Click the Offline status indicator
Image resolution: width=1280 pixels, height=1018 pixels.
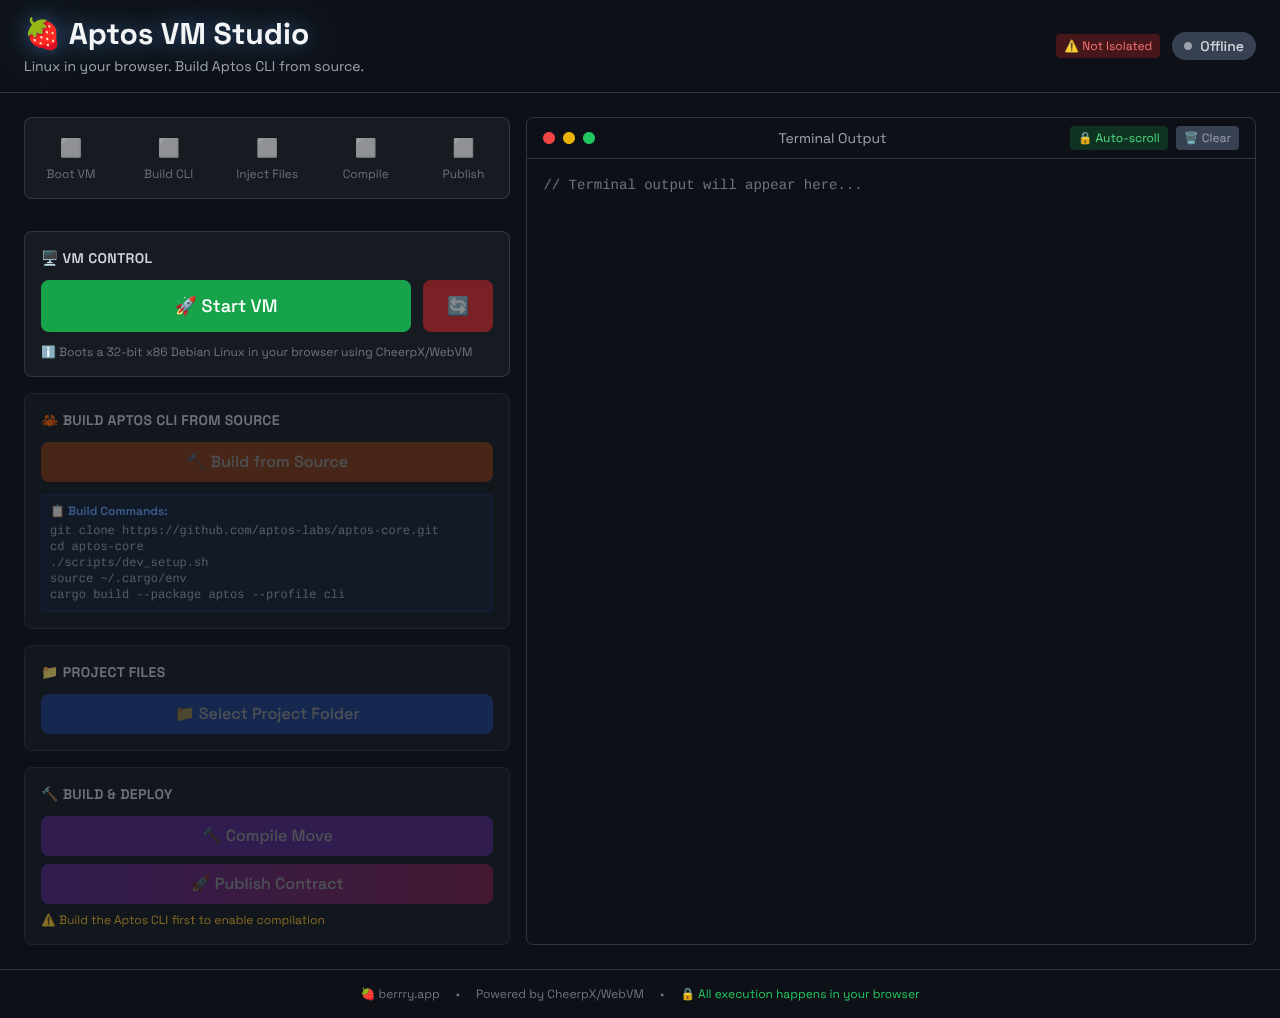(x=1213, y=45)
